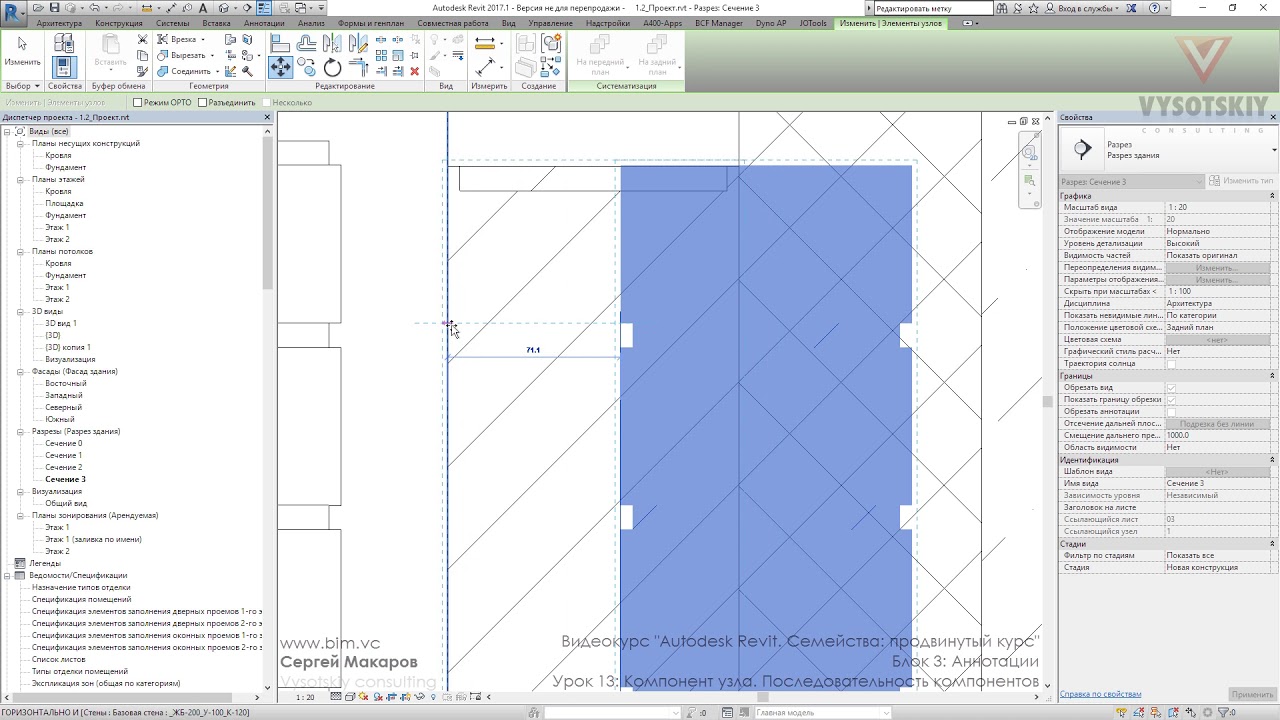The image size is (1280, 720).
Task: Enable the Режим ОРТО checkbox
Action: pos(138,102)
